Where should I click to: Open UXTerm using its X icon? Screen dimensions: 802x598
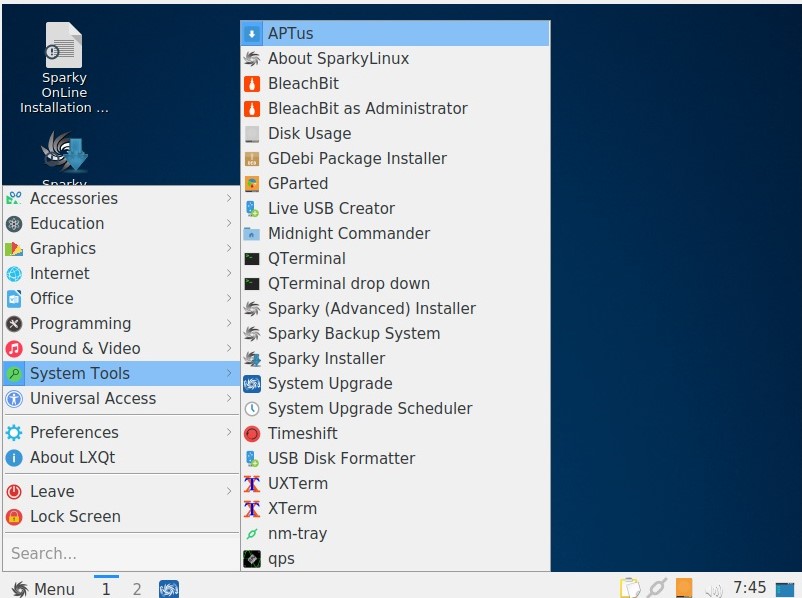click(x=252, y=484)
